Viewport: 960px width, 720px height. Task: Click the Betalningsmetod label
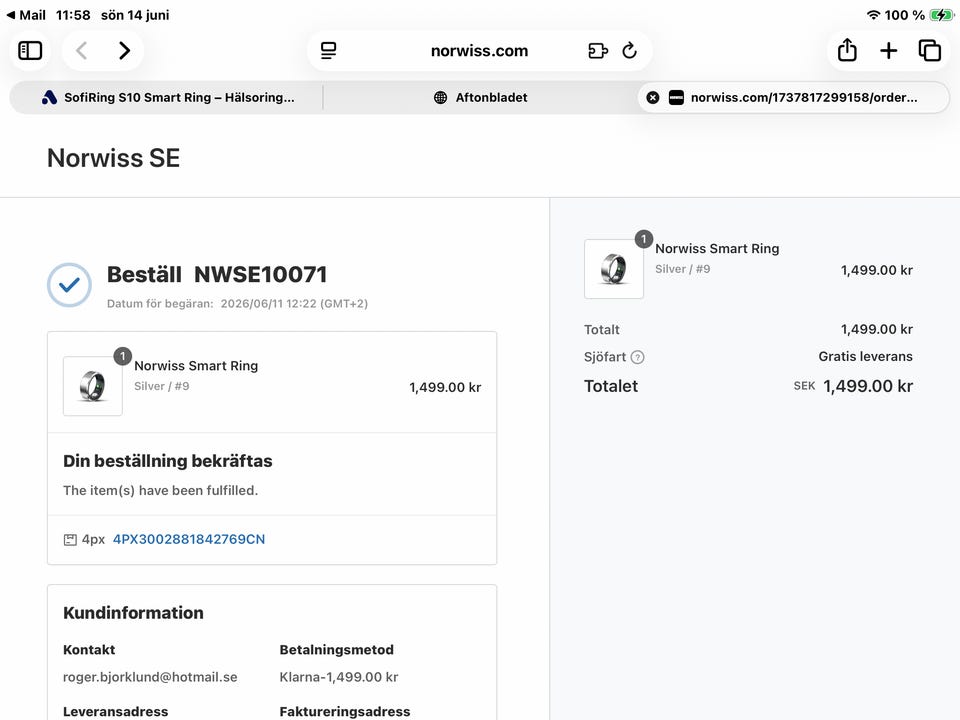pos(337,650)
